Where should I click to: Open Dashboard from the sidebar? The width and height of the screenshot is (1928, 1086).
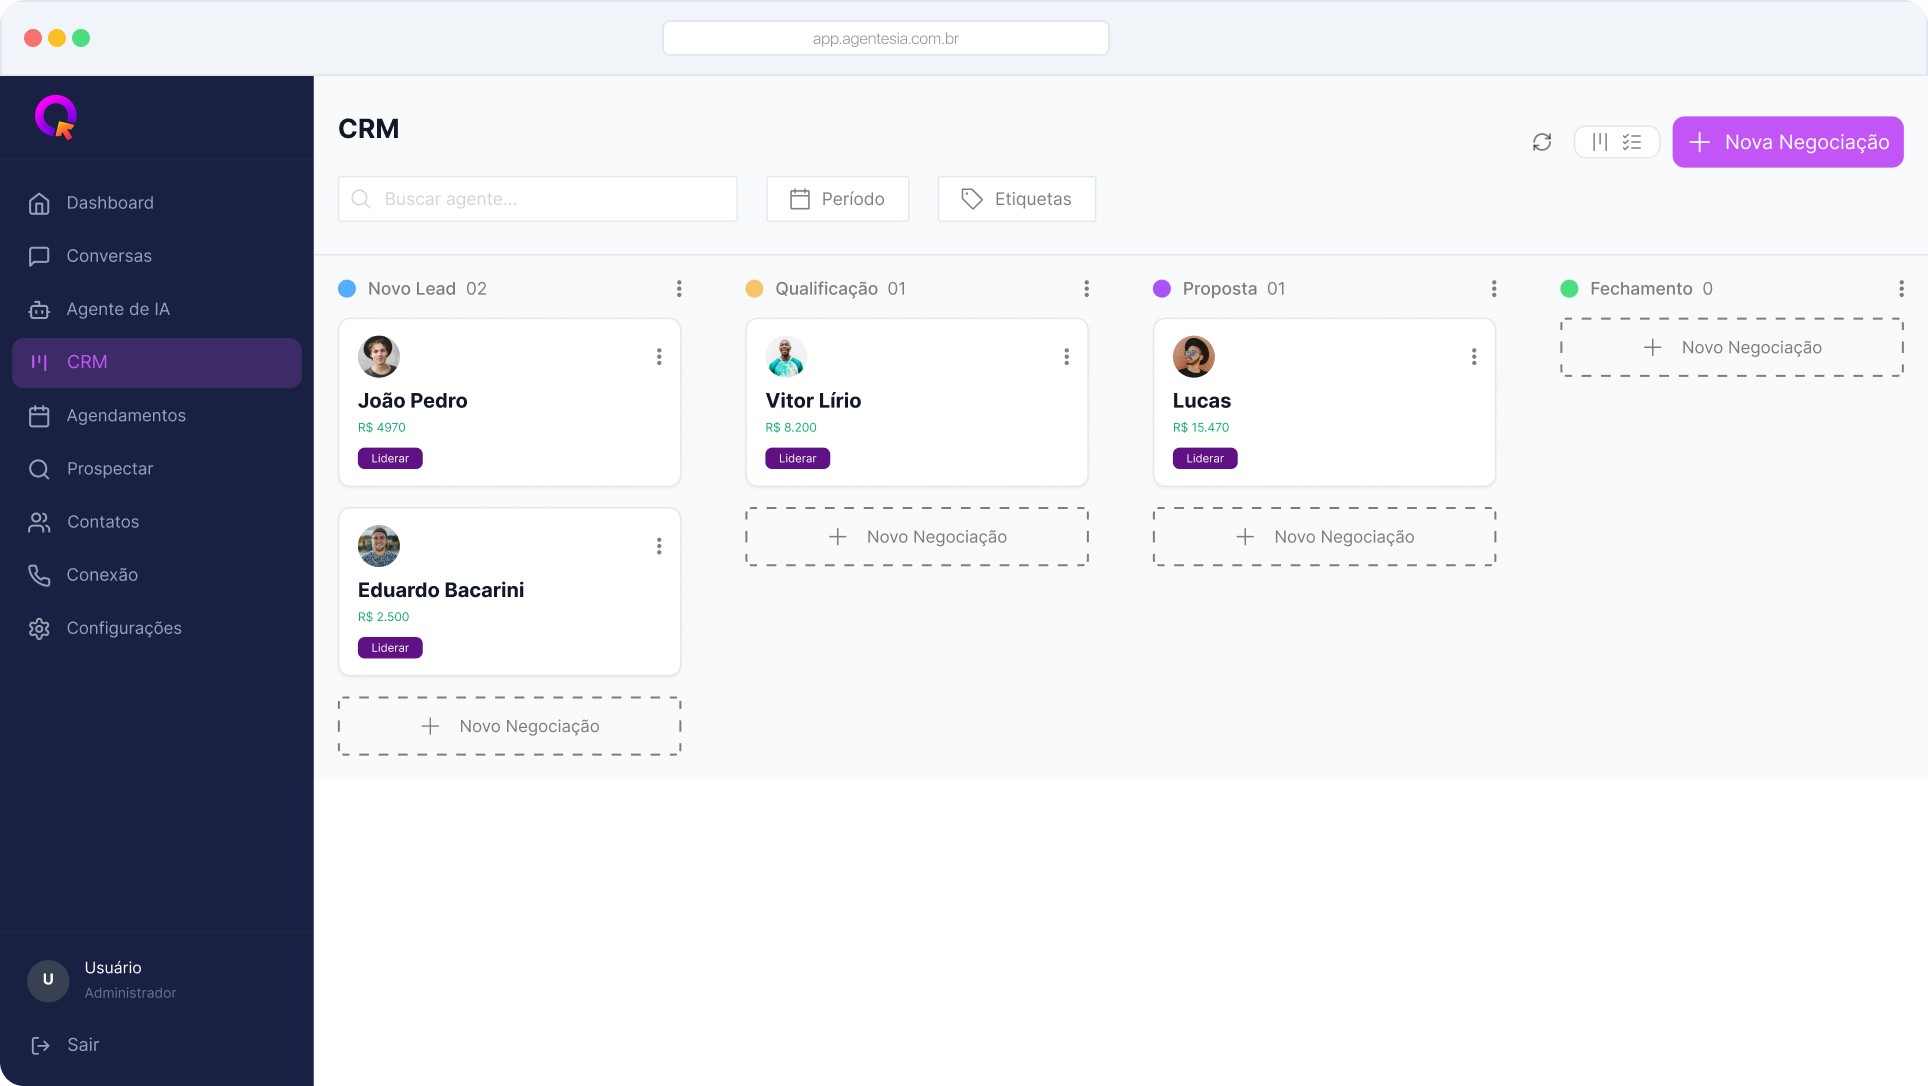coord(109,203)
